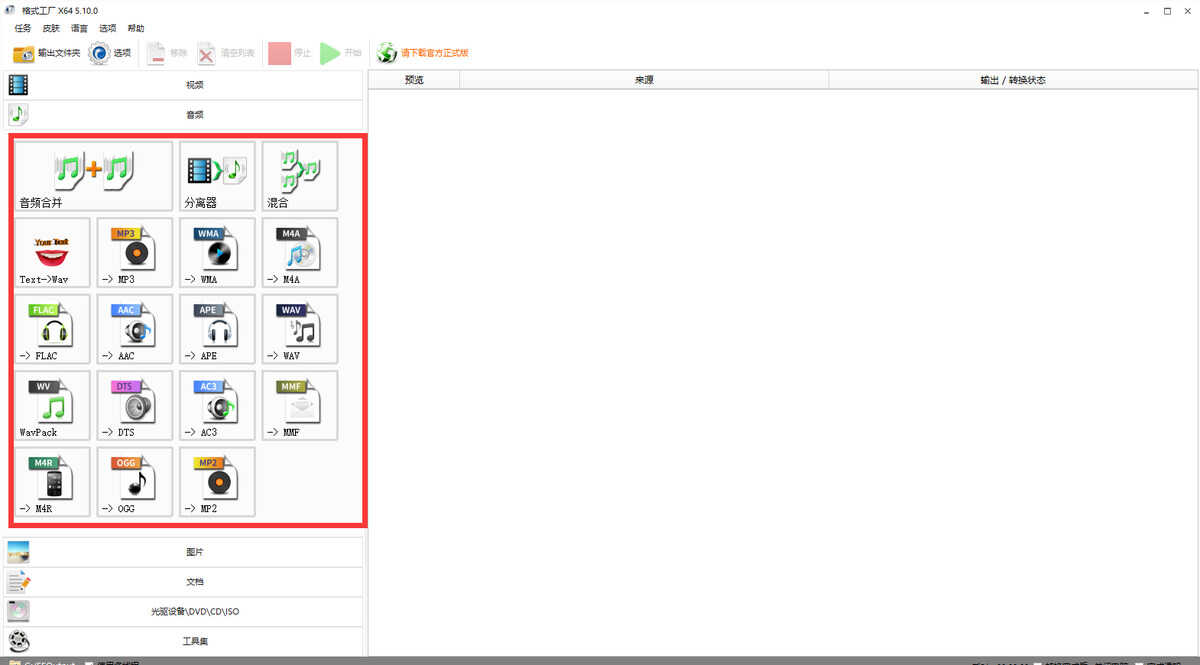The height and width of the screenshot is (665, 1200).
Task: Click the Format Factory title bar icon
Action: tap(10, 10)
